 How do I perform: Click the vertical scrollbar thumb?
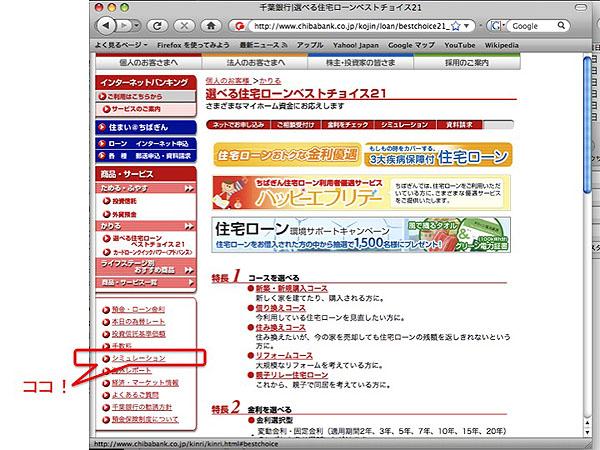587,125
